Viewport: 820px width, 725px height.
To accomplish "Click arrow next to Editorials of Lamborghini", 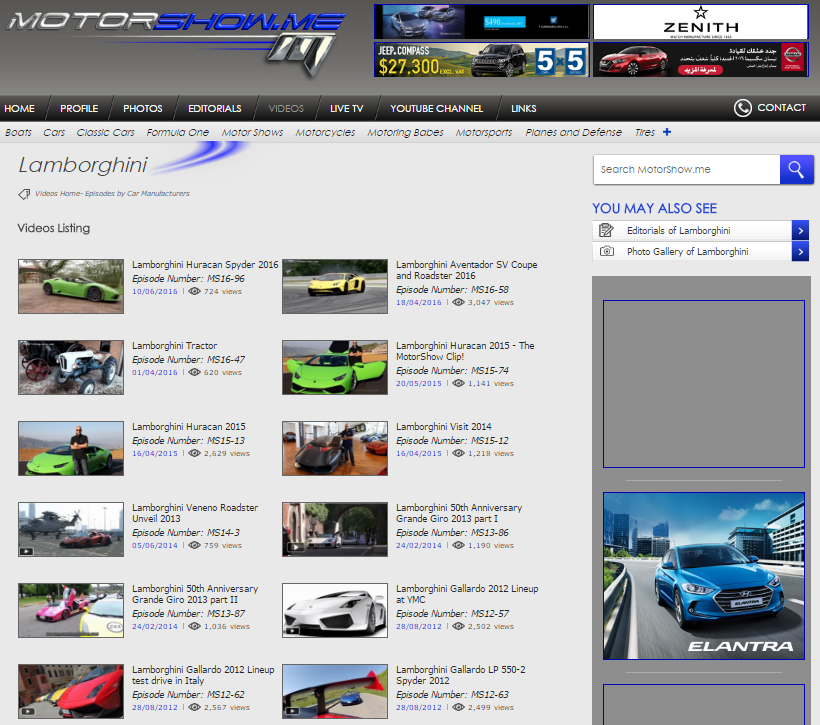I will (x=800, y=230).
